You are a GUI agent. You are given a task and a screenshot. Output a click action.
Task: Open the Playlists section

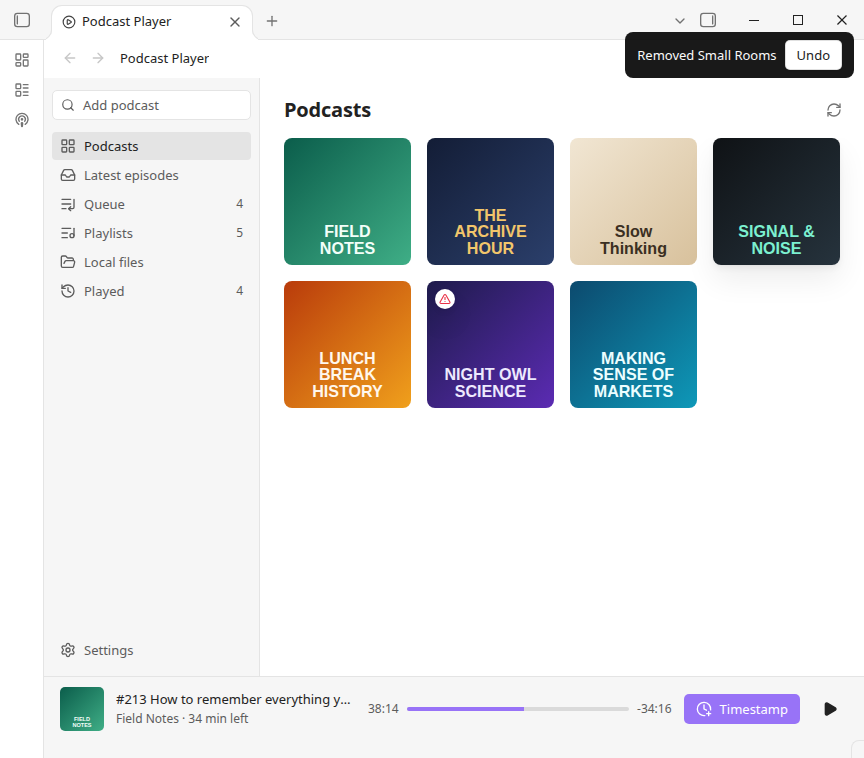[152, 233]
